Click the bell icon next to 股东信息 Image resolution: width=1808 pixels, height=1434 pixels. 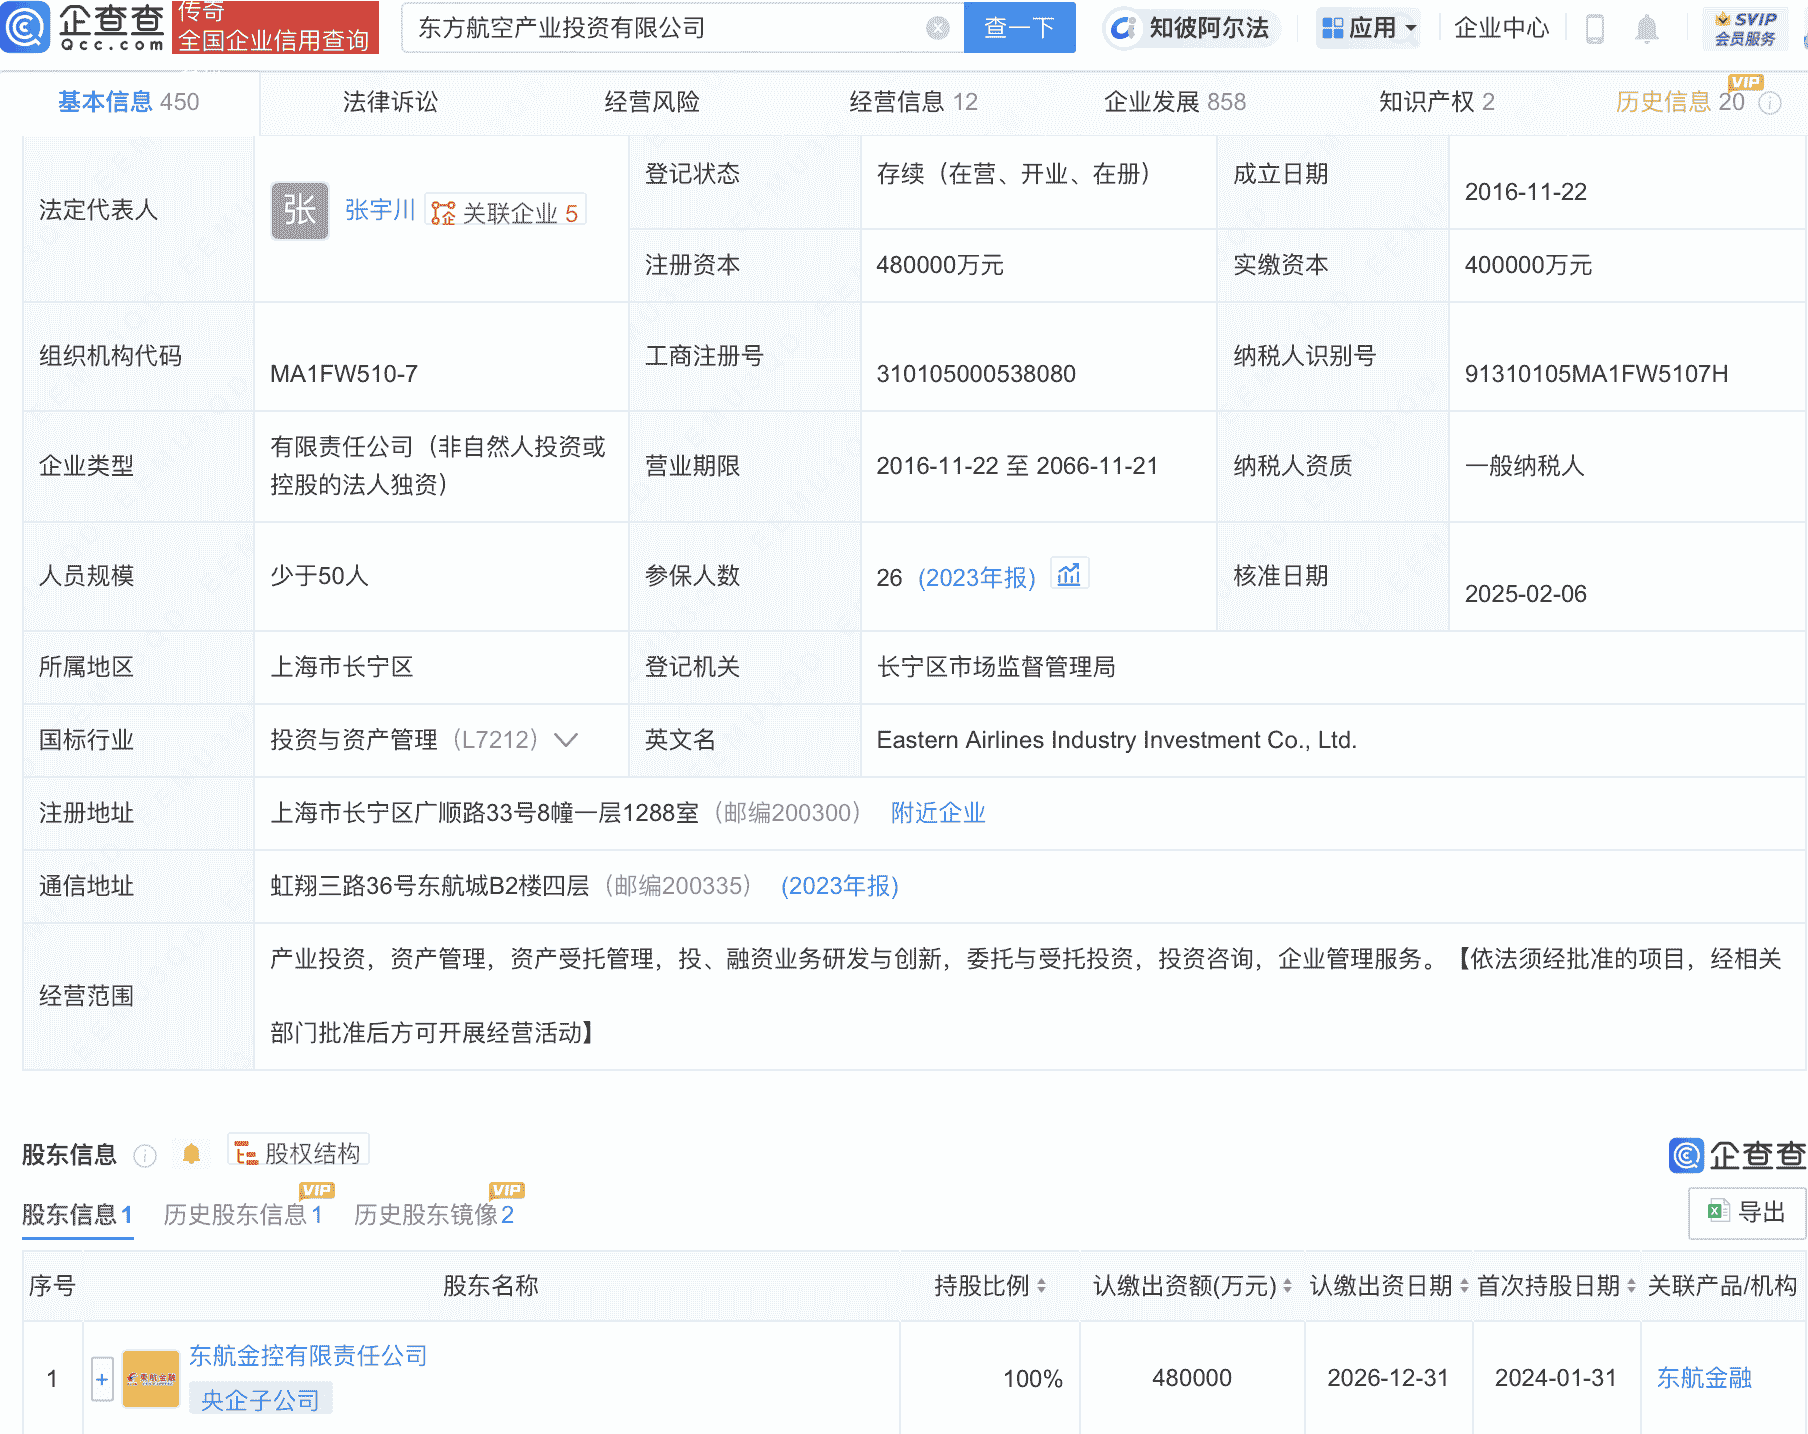click(192, 1153)
